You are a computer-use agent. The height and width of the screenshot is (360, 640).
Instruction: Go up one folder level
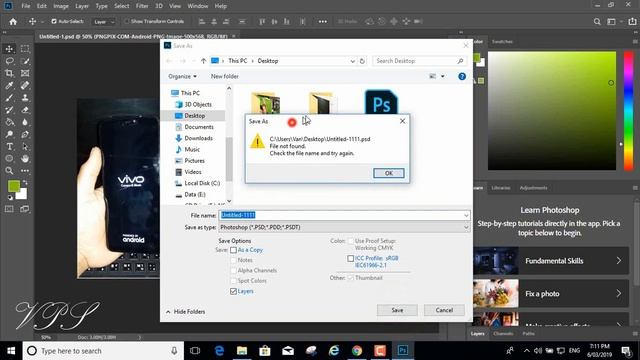(x=203, y=61)
